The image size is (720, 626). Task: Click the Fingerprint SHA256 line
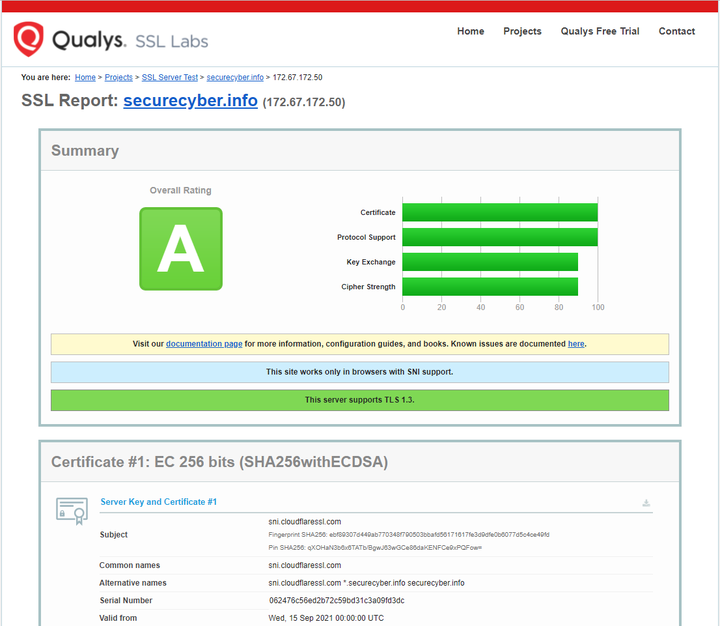(409, 535)
